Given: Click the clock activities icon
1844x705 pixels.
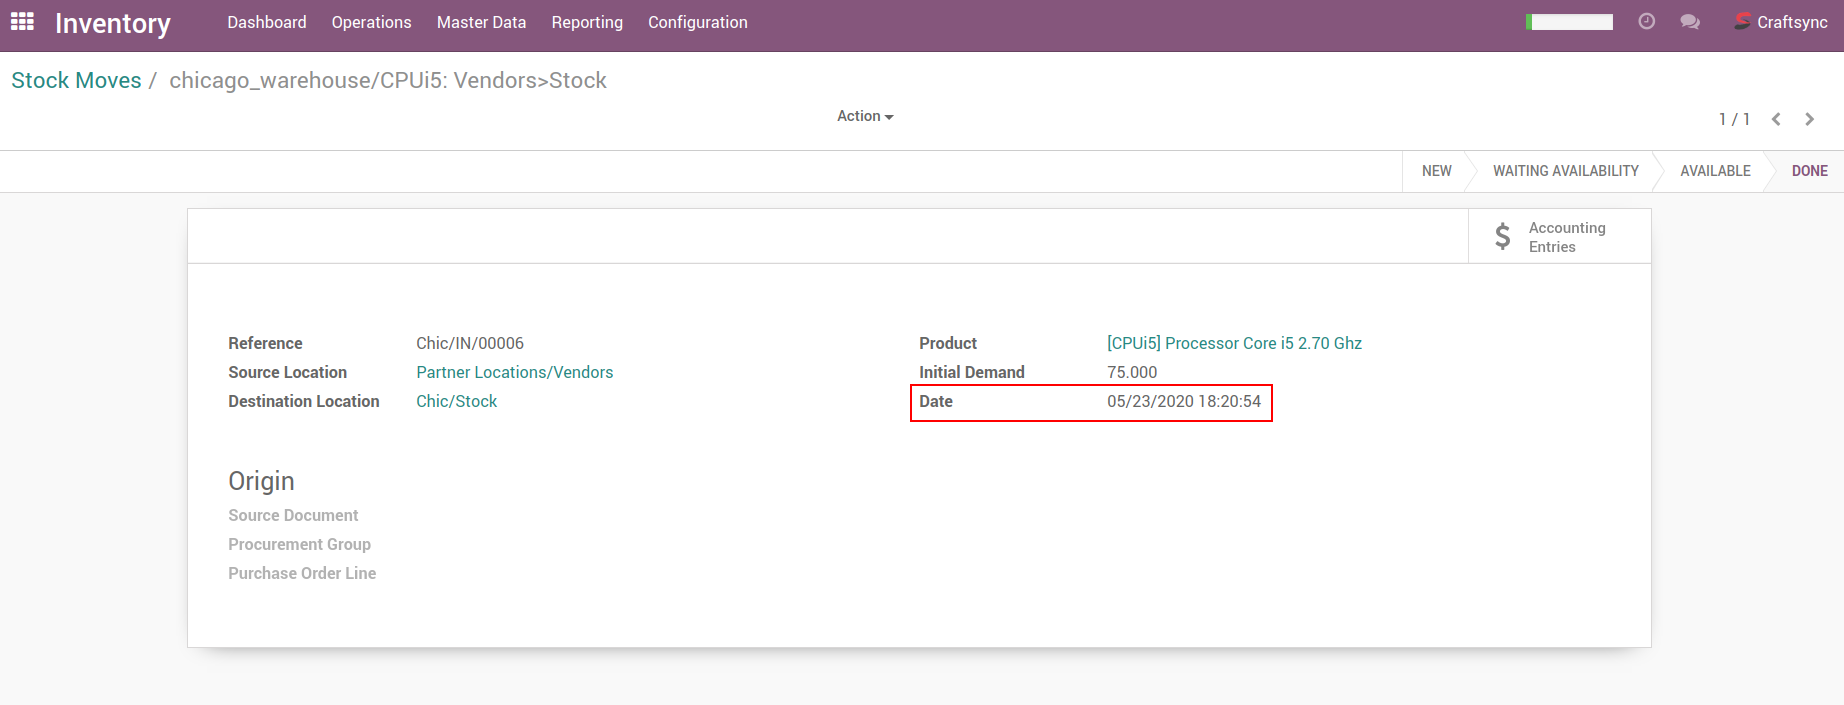Looking at the screenshot, I should pyautogui.click(x=1646, y=22).
